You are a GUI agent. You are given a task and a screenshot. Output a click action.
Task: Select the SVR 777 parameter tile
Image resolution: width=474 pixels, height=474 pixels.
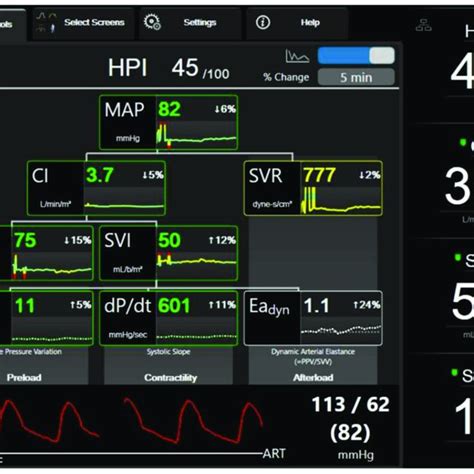tap(313, 188)
